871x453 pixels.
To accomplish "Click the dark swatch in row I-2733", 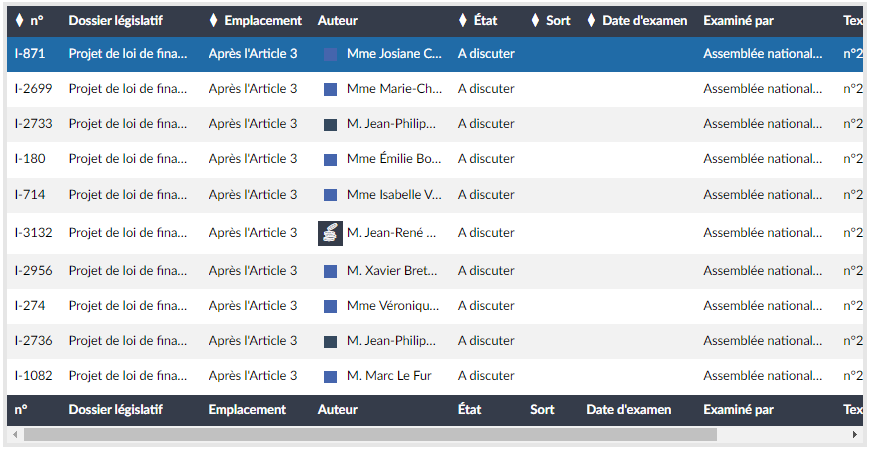I will 330,125.
